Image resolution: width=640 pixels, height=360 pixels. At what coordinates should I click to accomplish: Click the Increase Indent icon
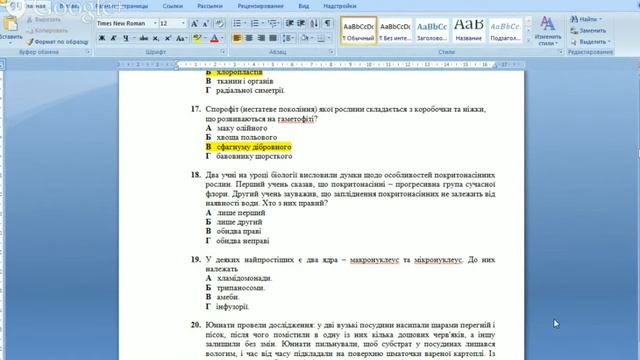coord(301,24)
